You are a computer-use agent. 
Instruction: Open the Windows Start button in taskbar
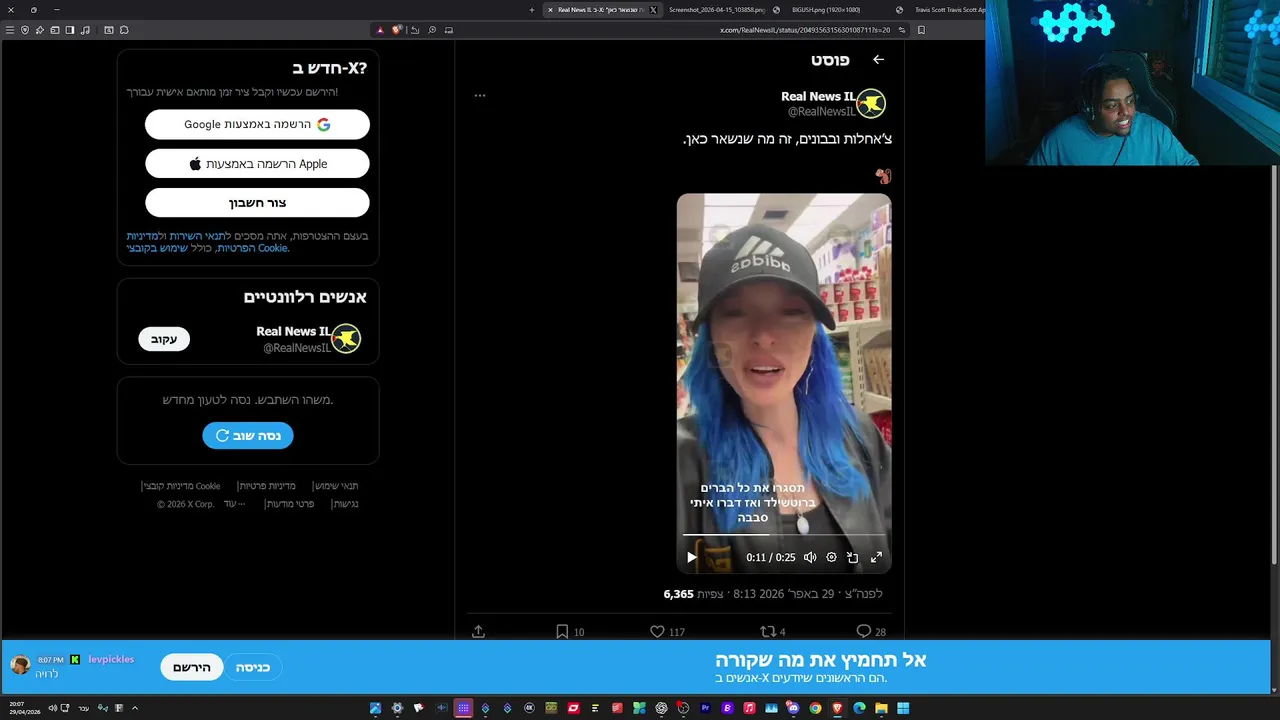tap(903, 708)
